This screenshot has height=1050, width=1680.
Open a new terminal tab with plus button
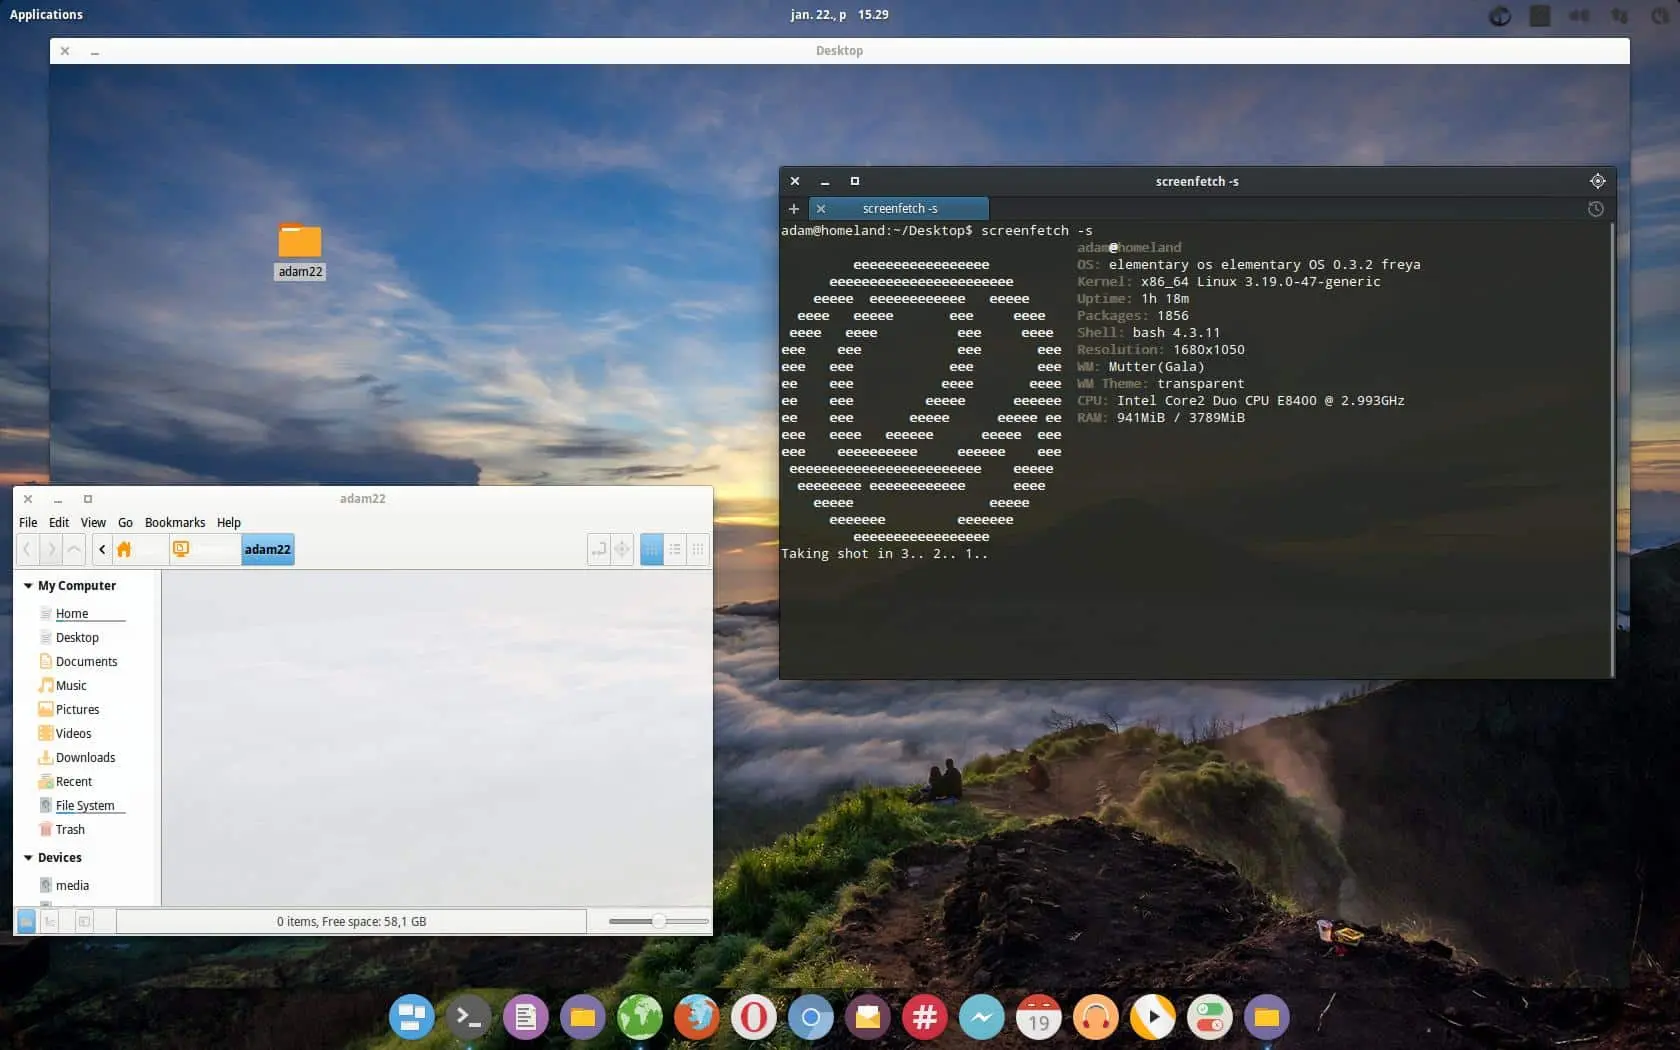[x=793, y=209]
